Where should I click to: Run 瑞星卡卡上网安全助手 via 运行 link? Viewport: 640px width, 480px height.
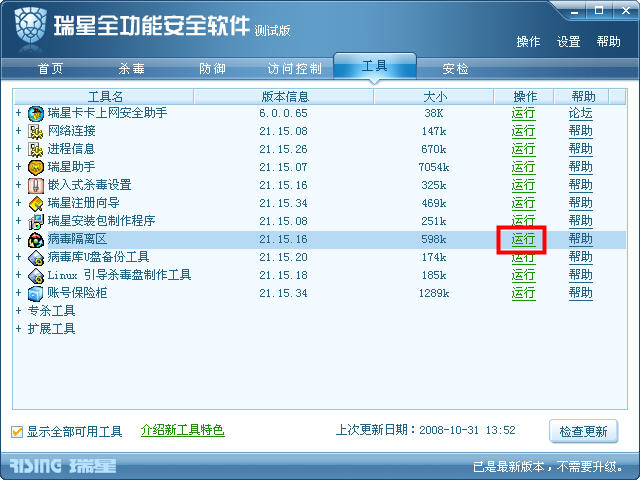(x=523, y=113)
